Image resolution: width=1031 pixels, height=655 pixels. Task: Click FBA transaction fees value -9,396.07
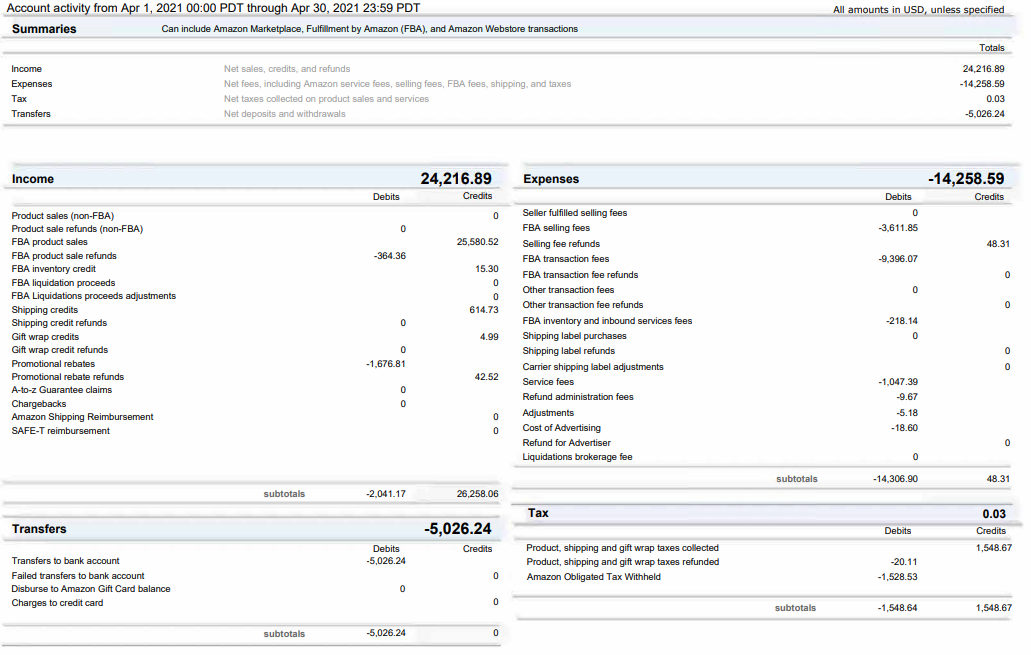898,259
